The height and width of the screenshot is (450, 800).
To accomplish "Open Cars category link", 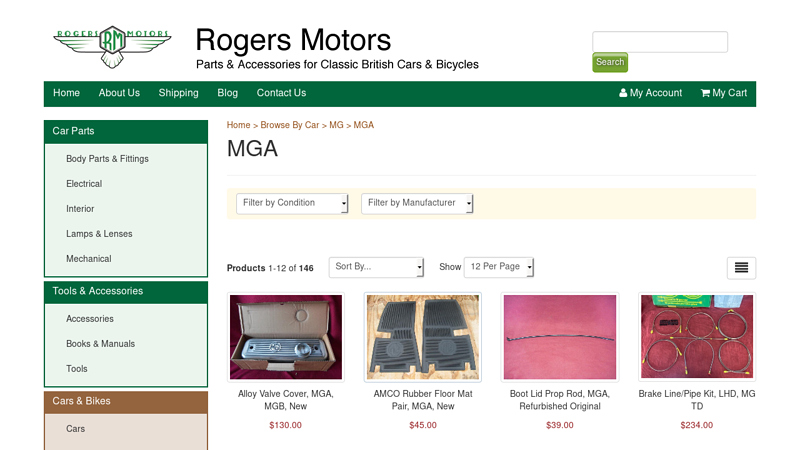I will [76, 429].
